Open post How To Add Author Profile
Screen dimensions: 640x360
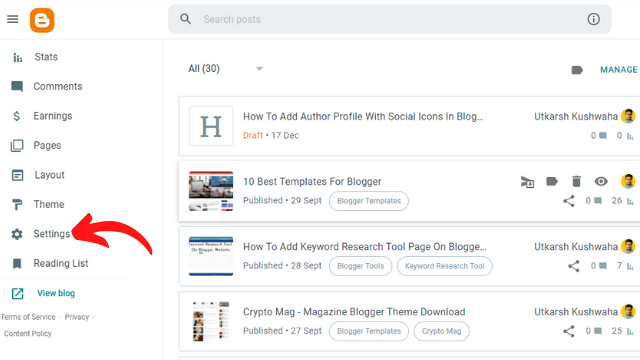(x=363, y=116)
